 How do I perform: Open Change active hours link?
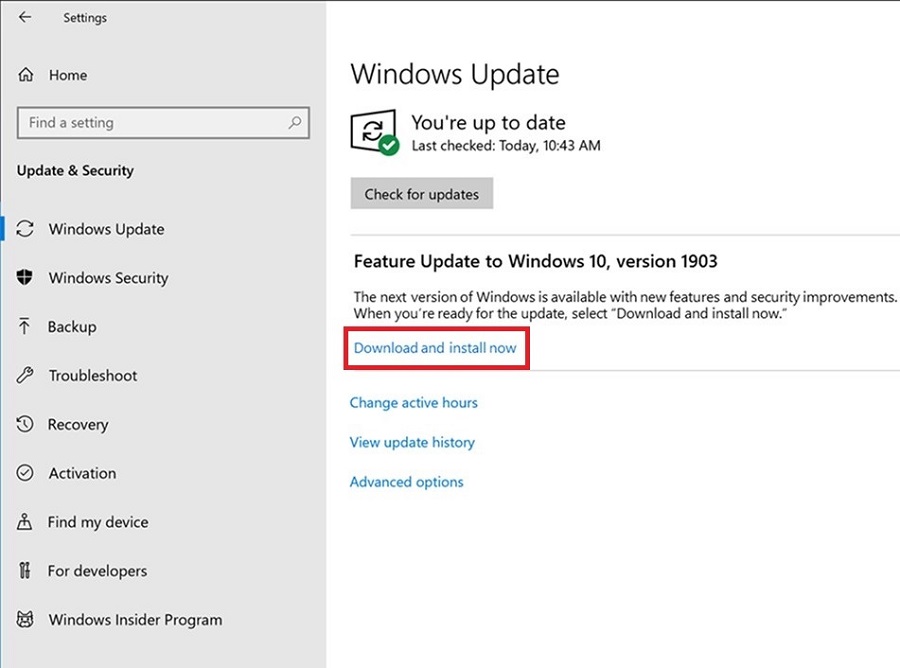(413, 403)
